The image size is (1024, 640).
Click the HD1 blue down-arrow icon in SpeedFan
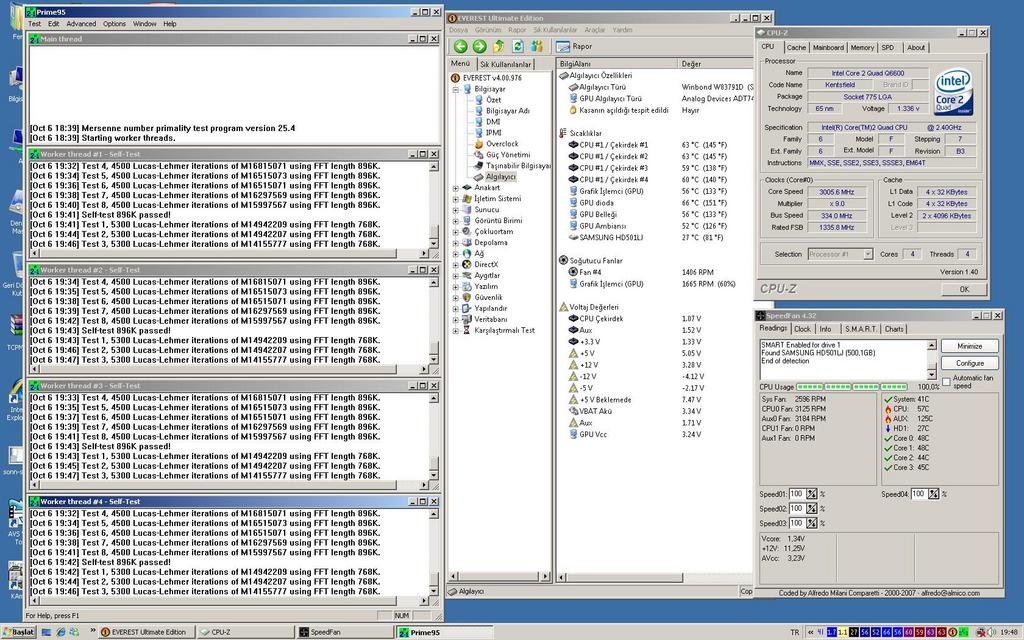point(888,429)
